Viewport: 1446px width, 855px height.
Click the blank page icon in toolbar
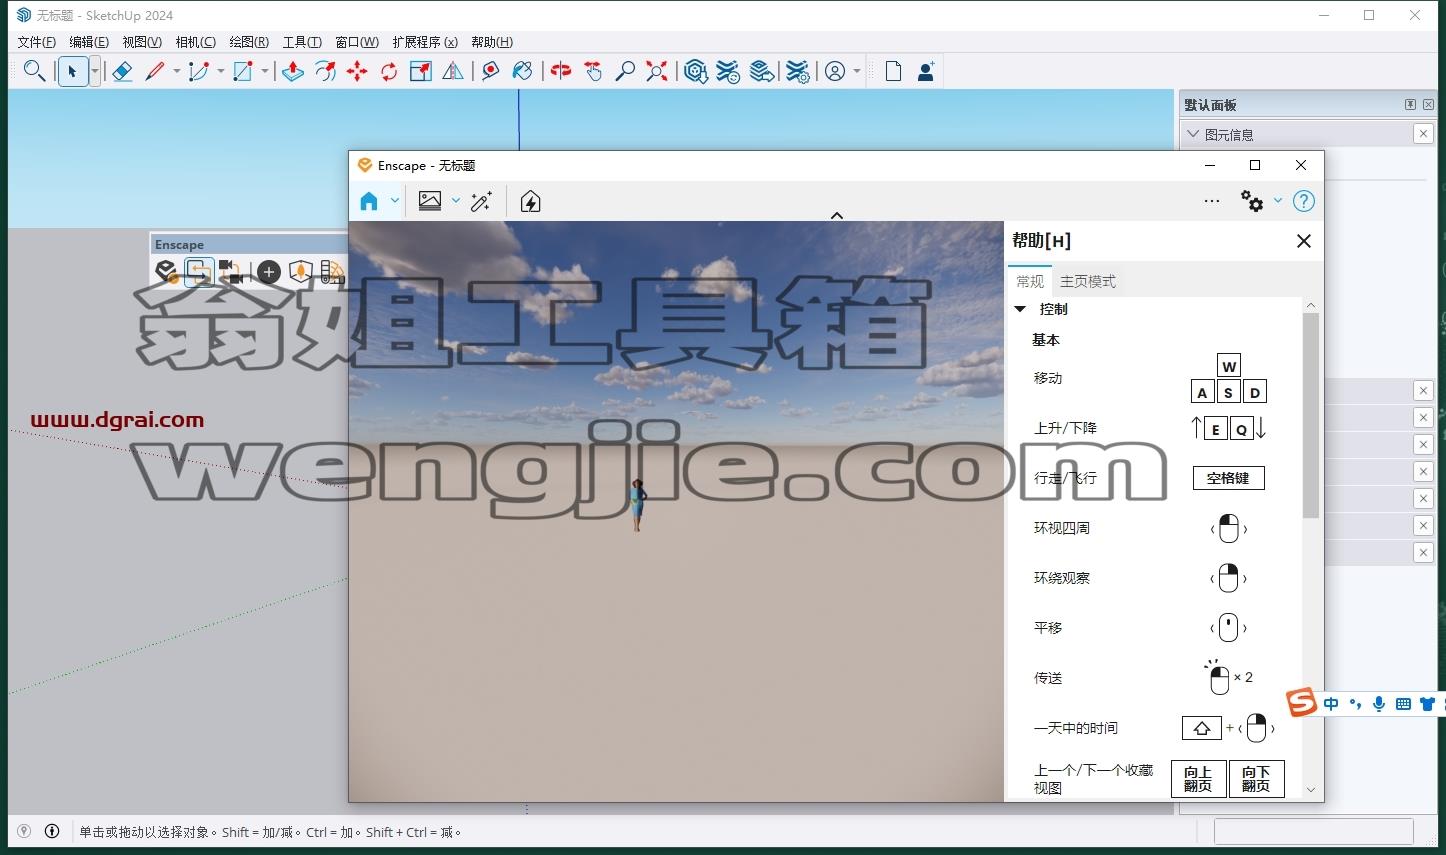[x=893, y=71]
